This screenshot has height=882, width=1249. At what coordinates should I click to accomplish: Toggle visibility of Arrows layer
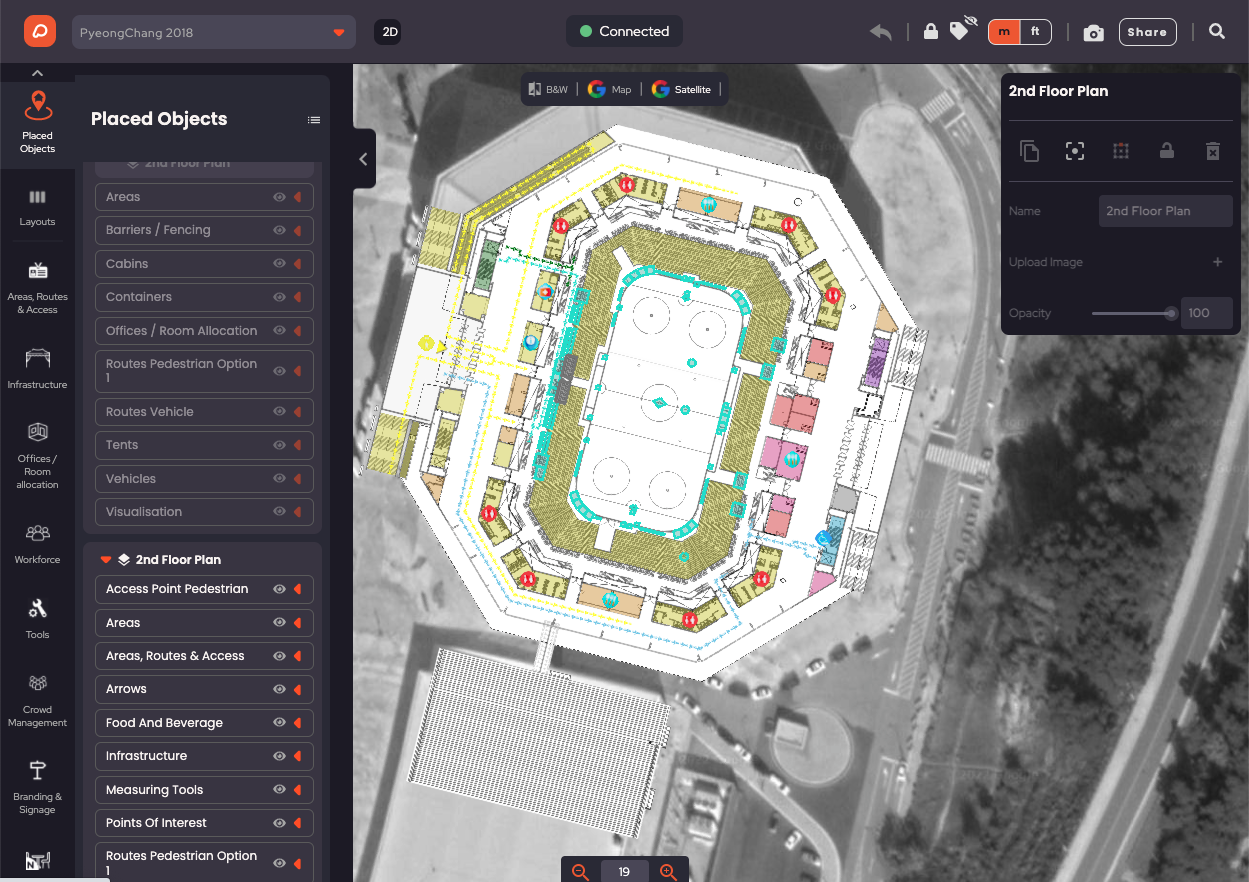(280, 689)
